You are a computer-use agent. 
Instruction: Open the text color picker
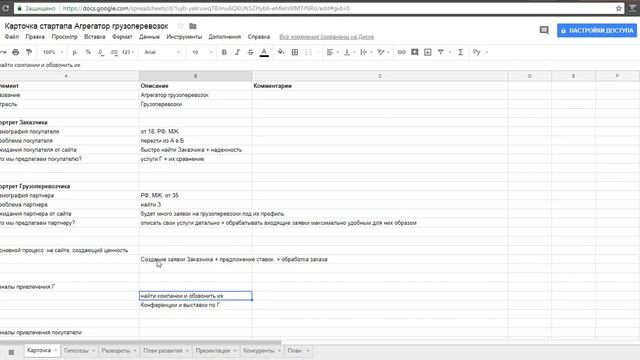(x=264, y=52)
